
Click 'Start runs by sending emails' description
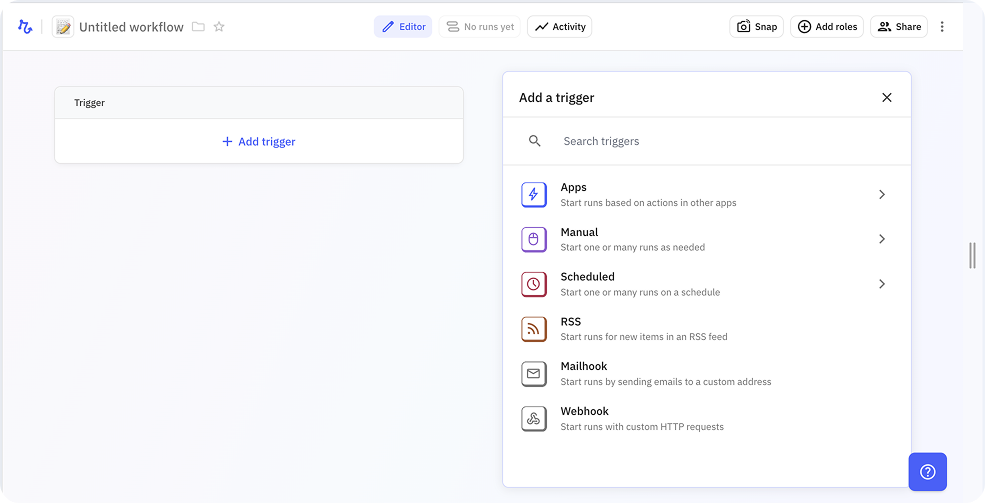(666, 382)
